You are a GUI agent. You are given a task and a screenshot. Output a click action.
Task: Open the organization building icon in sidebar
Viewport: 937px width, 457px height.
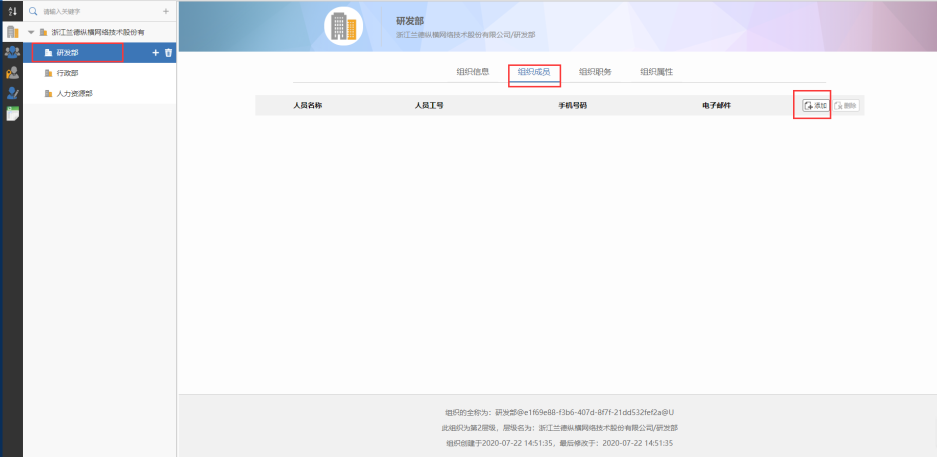pyautogui.click(x=11, y=31)
